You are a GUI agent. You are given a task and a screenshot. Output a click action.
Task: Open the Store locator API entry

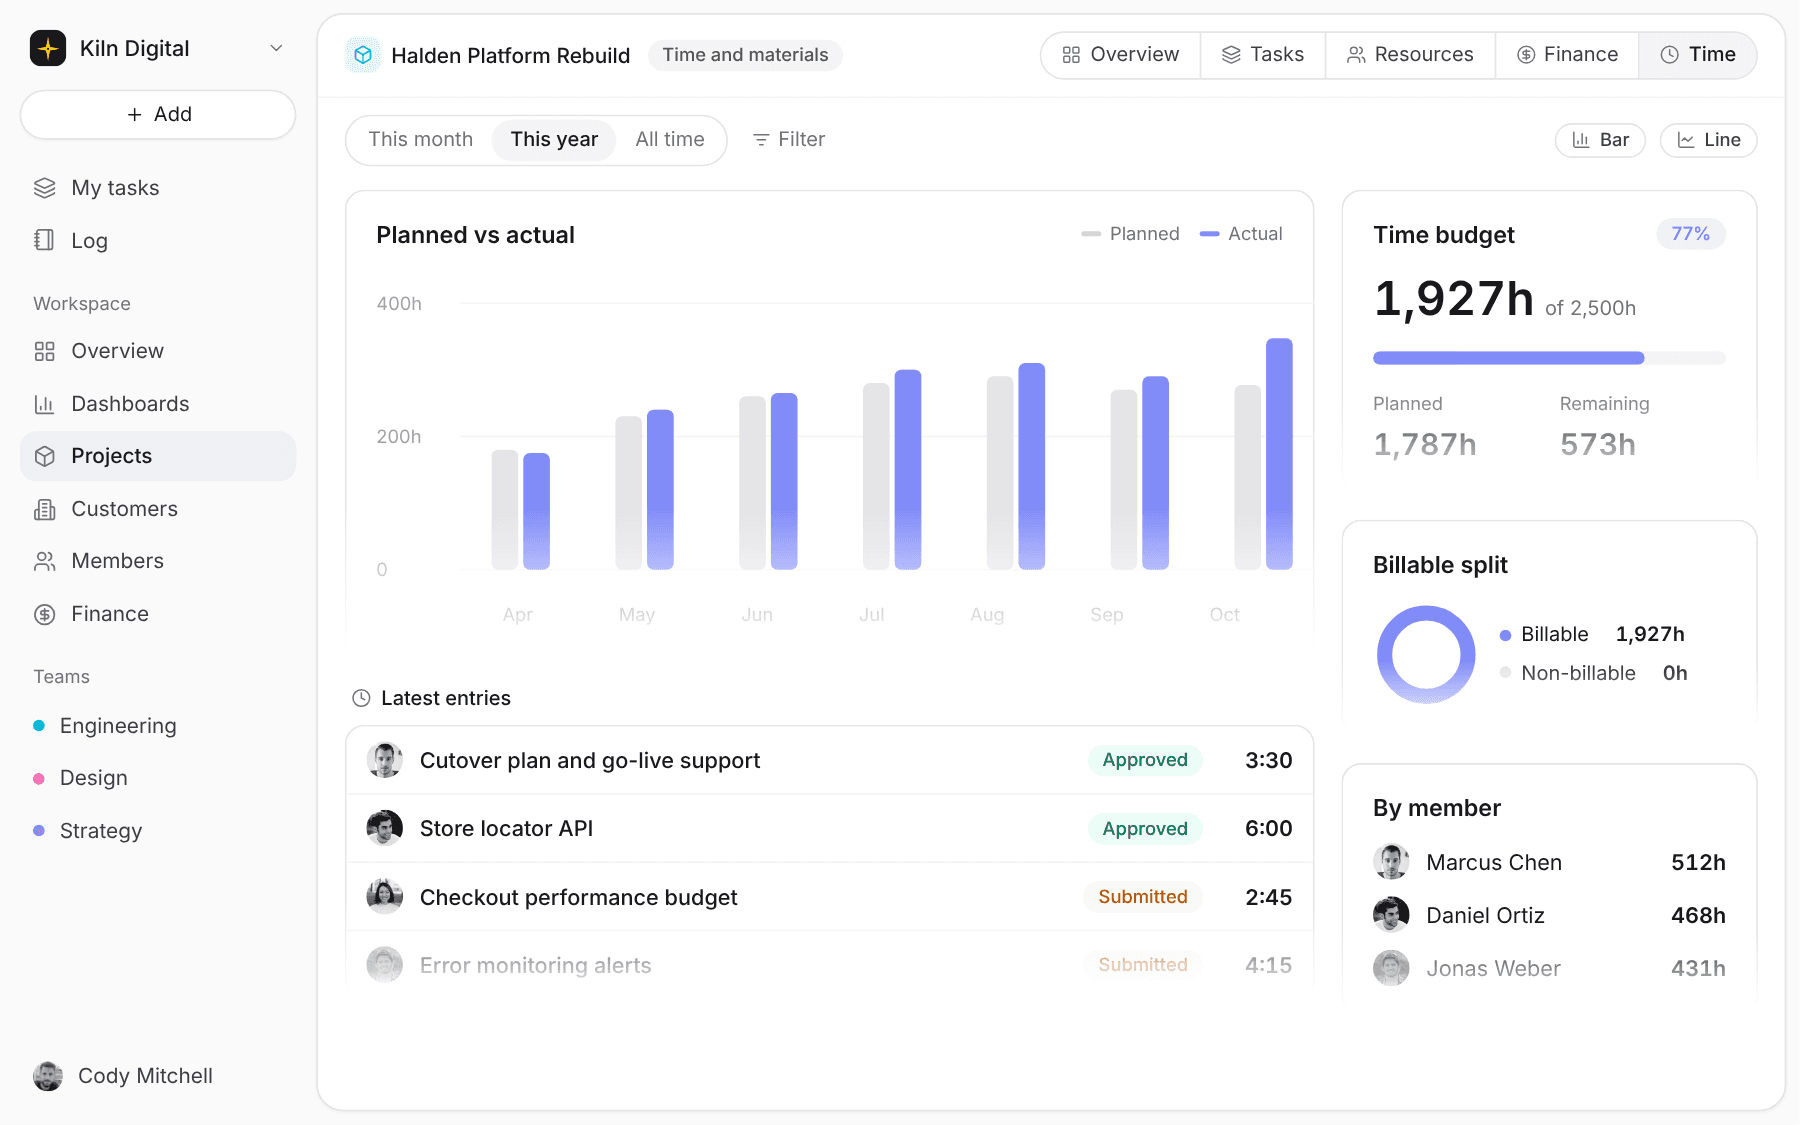click(829, 828)
